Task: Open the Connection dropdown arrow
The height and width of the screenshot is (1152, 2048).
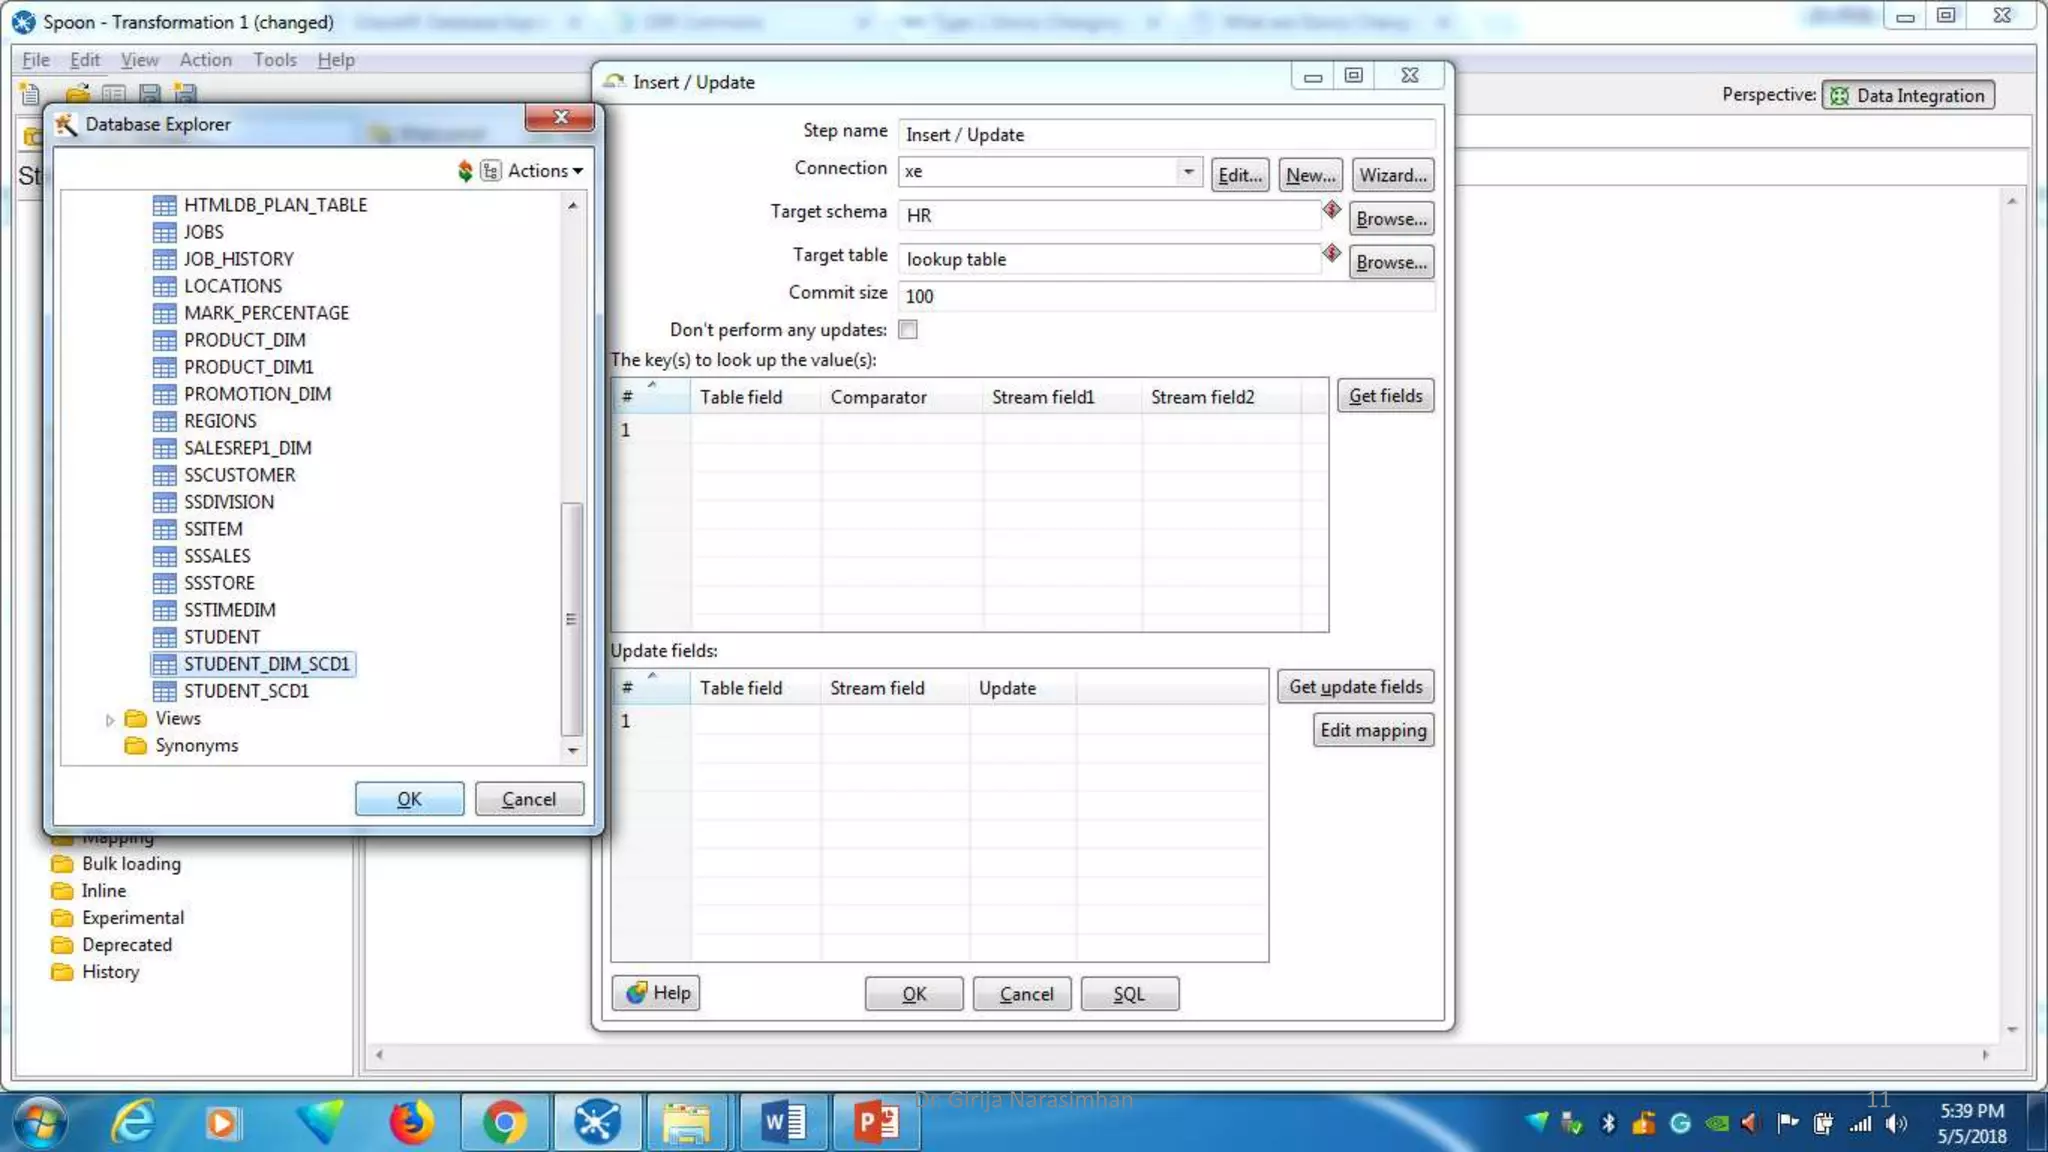Action: (1188, 172)
